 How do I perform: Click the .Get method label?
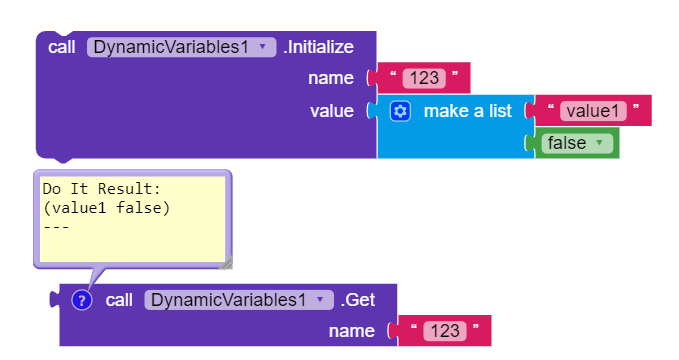[358, 300]
